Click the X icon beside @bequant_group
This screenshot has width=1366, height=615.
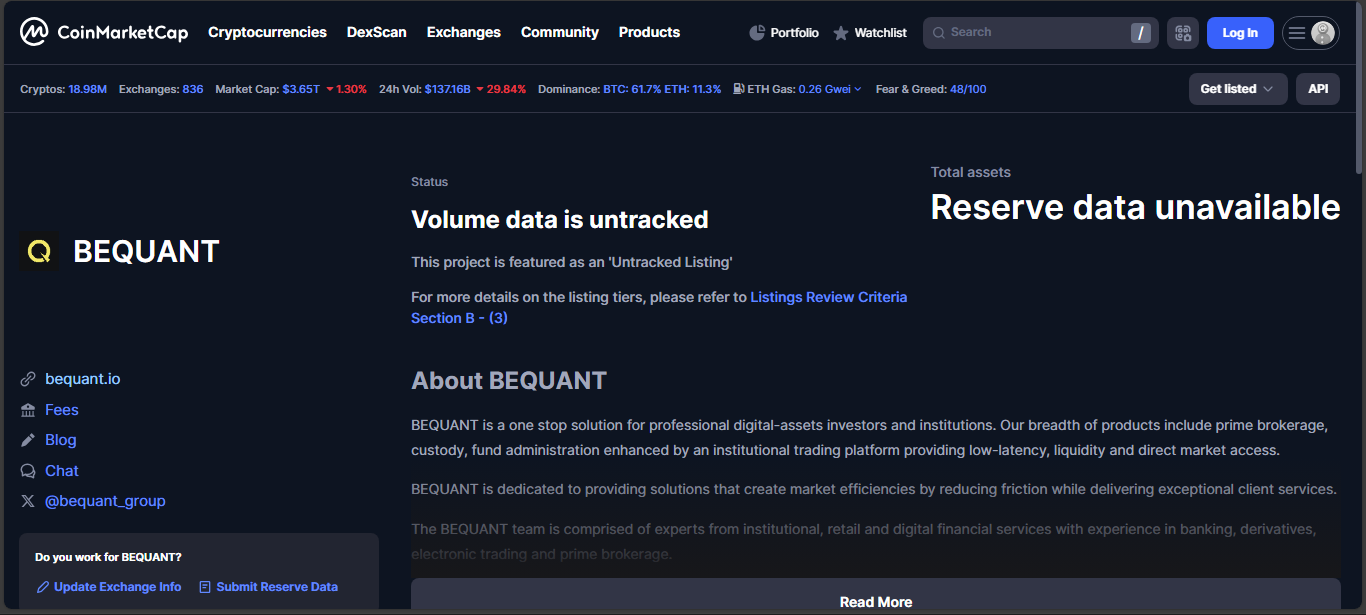pyautogui.click(x=28, y=501)
